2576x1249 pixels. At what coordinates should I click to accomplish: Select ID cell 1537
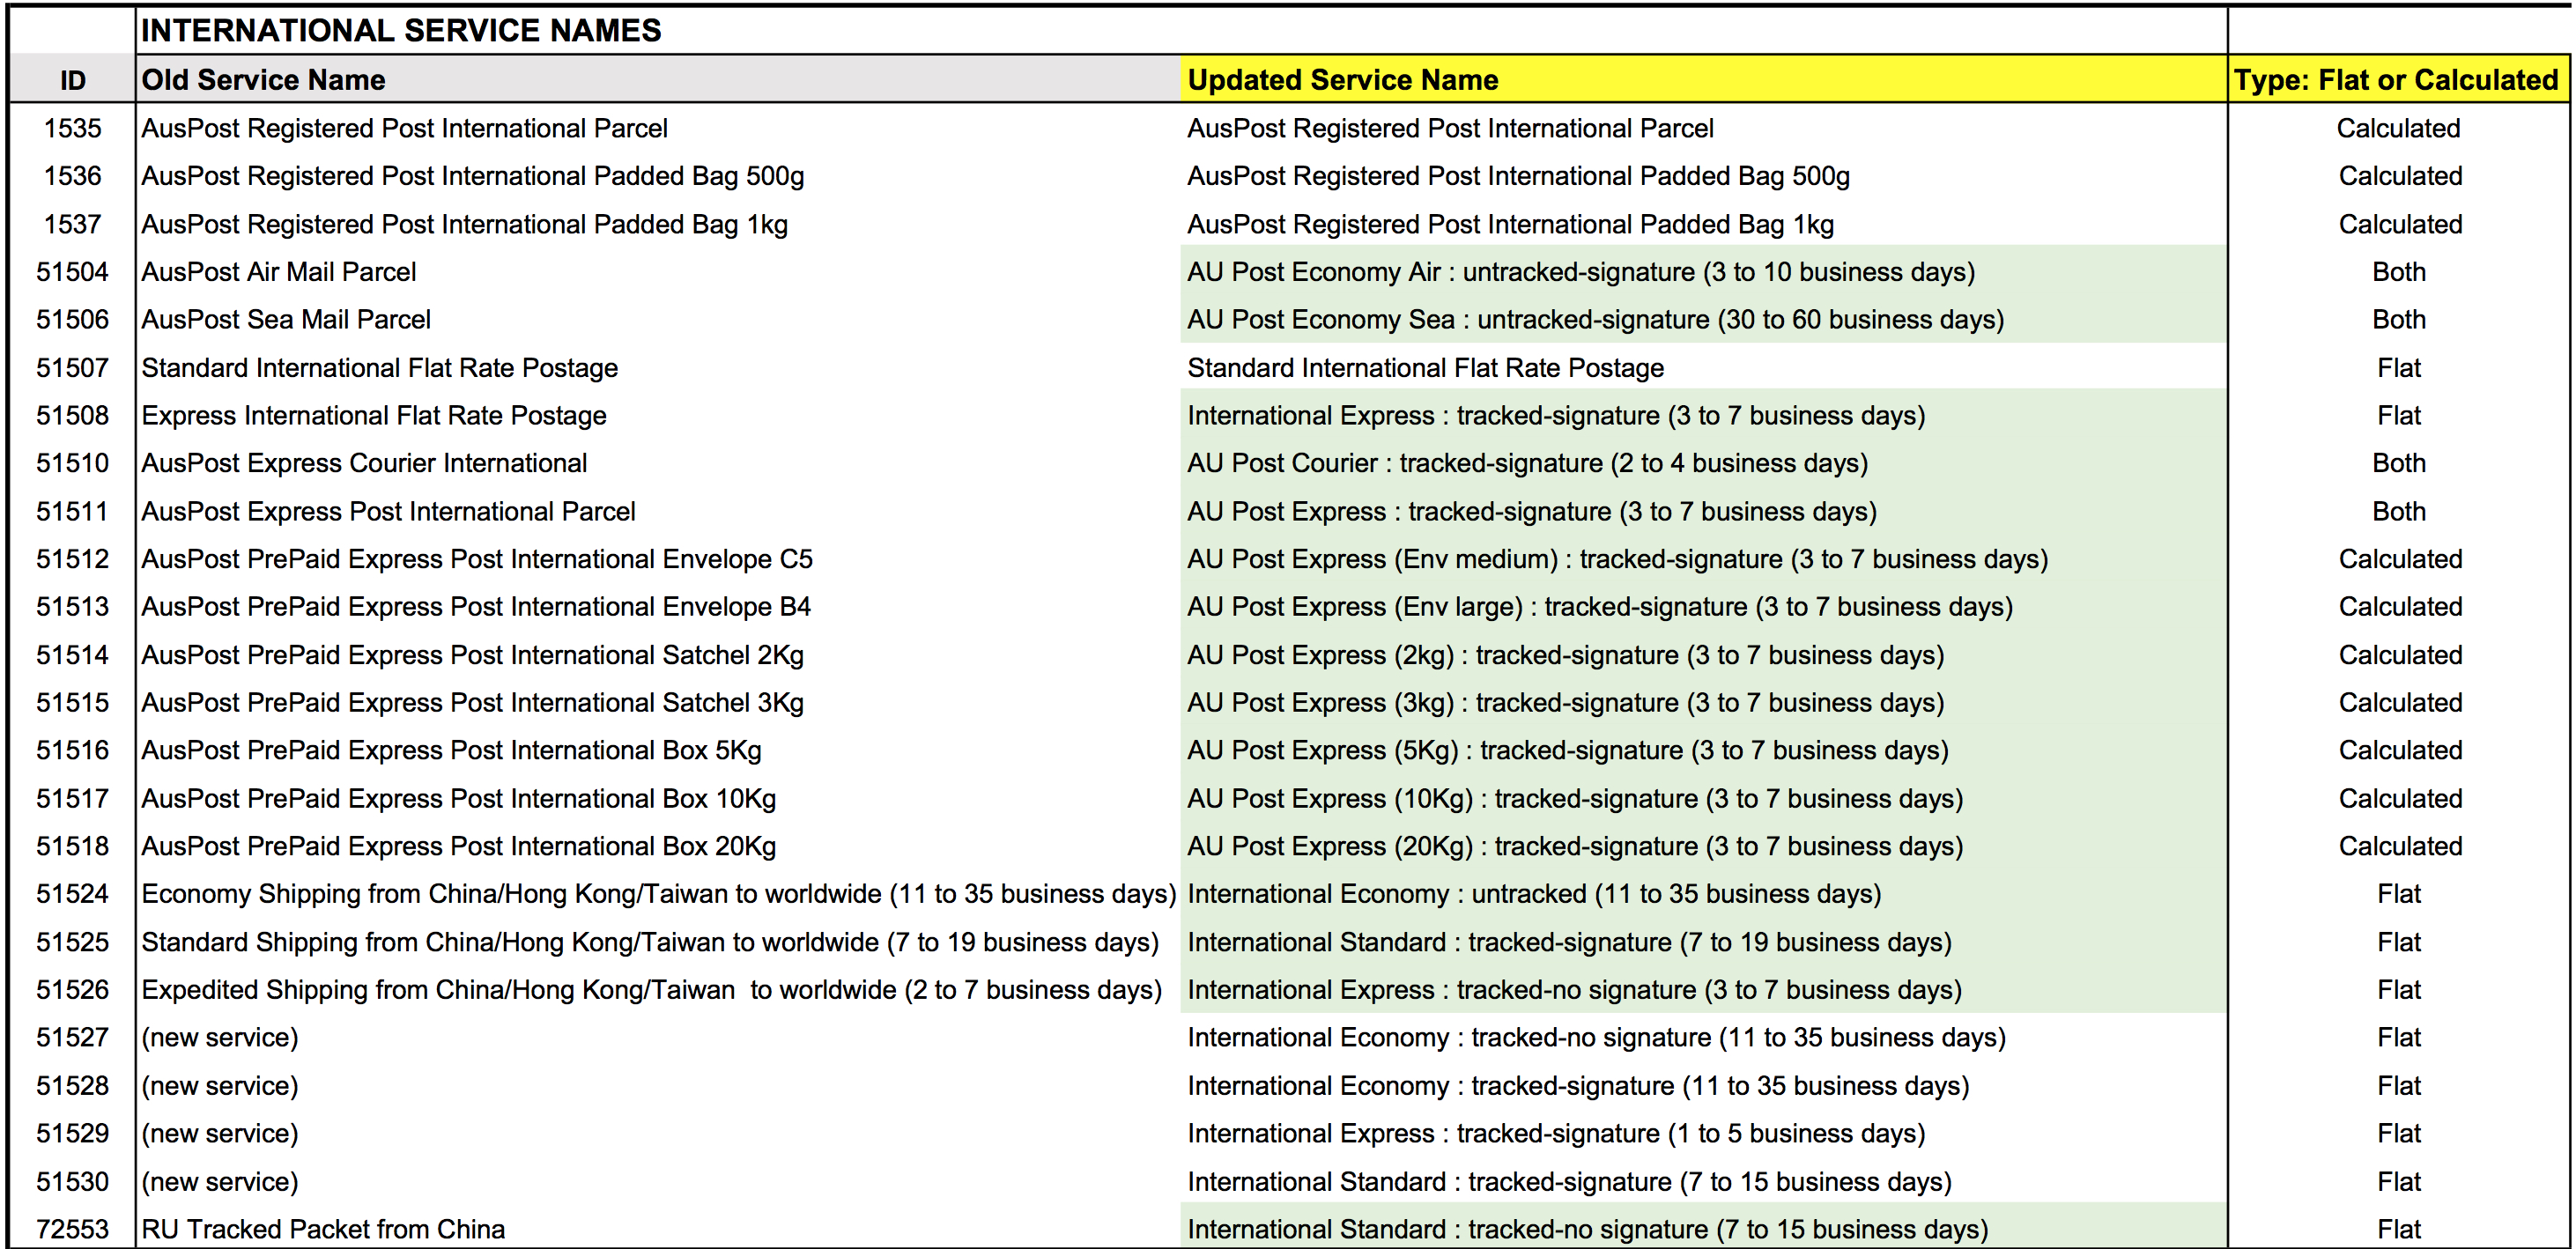click(x=72, y=224)
